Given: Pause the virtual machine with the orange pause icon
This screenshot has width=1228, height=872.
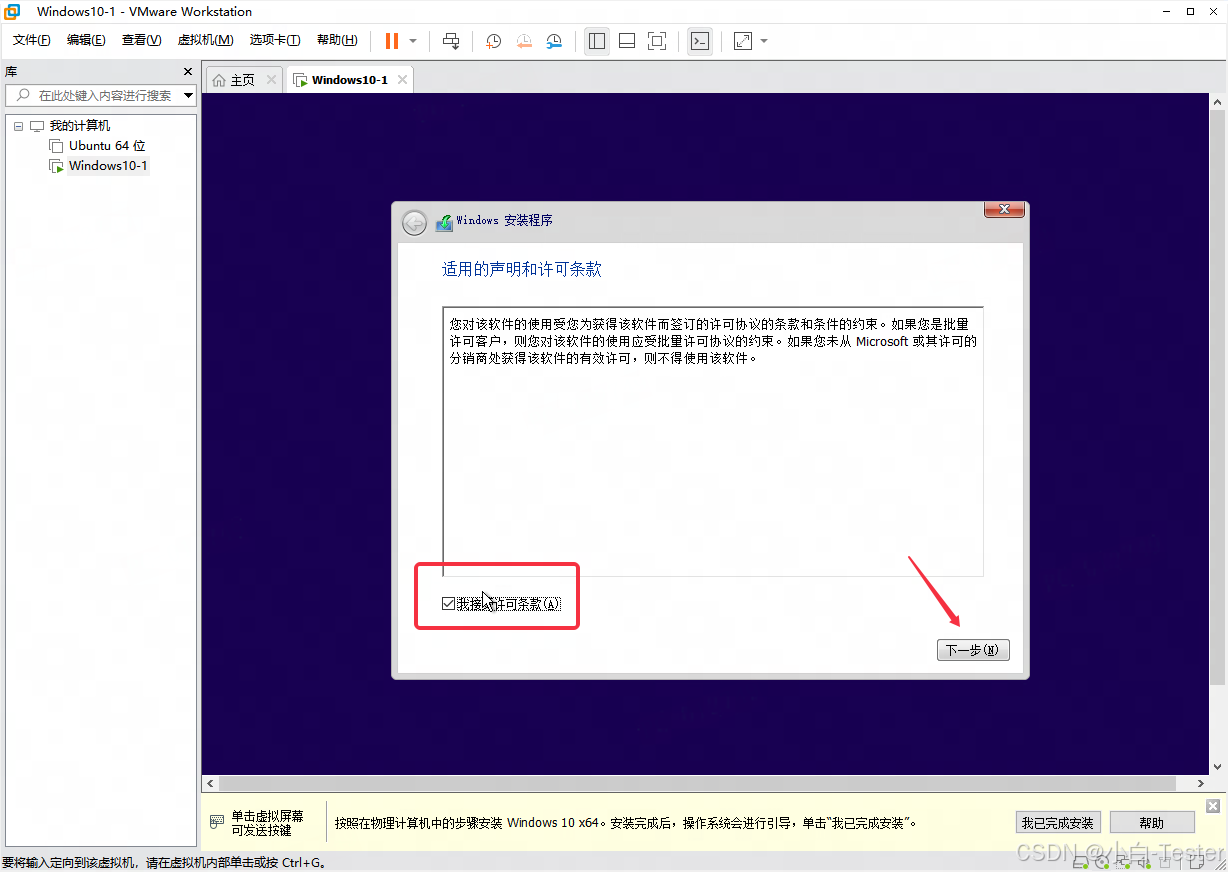Looking at the screenshot, I should coord(392,41).
